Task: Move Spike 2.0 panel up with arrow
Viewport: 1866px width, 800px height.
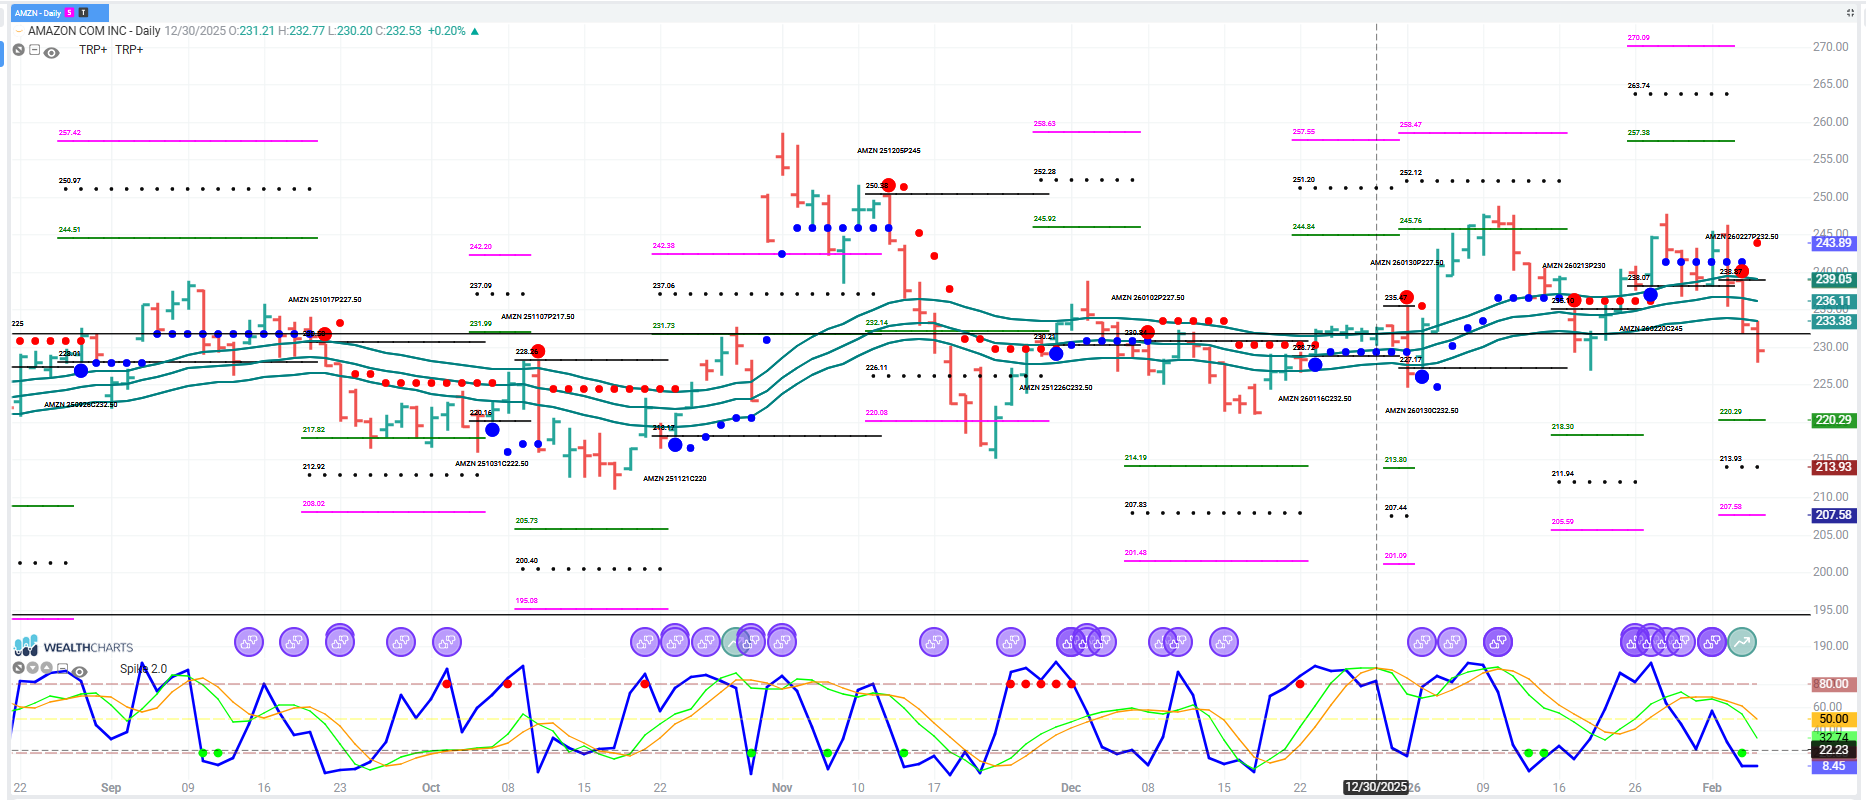Action: 47,668
